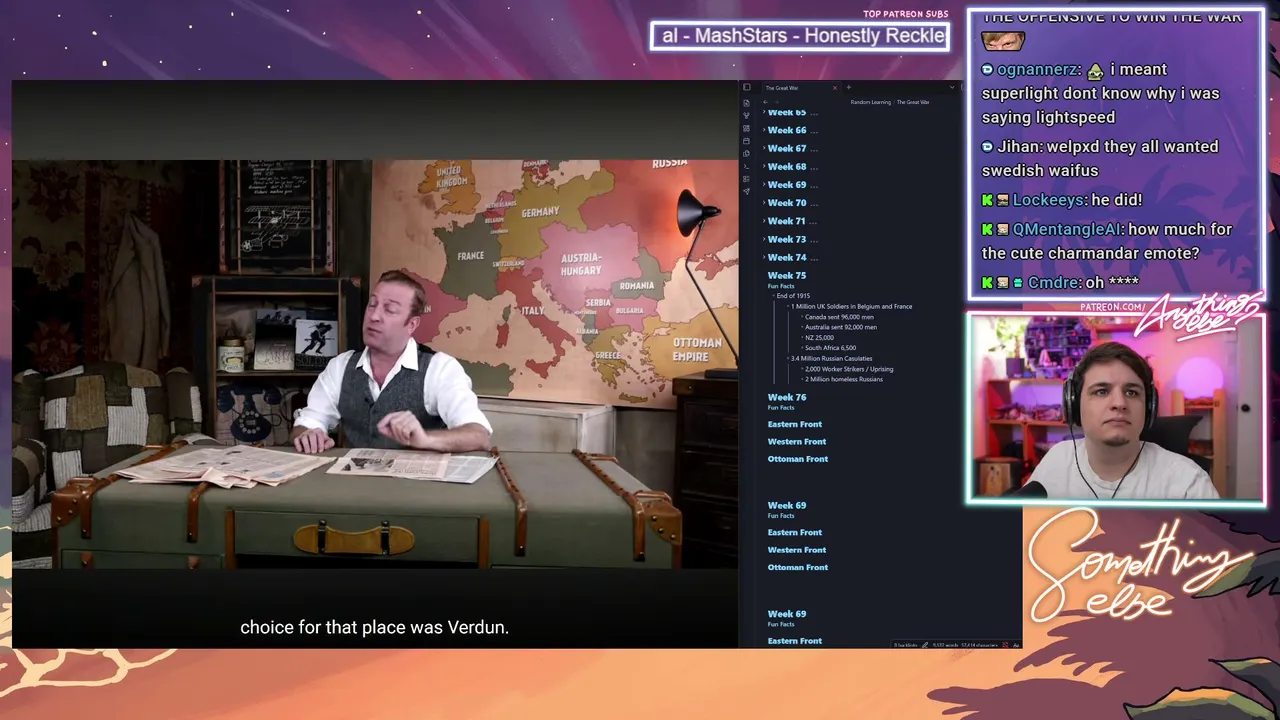
Task: Click the 'NZ 25,000' bullet
Action: [x=819, y=338]
